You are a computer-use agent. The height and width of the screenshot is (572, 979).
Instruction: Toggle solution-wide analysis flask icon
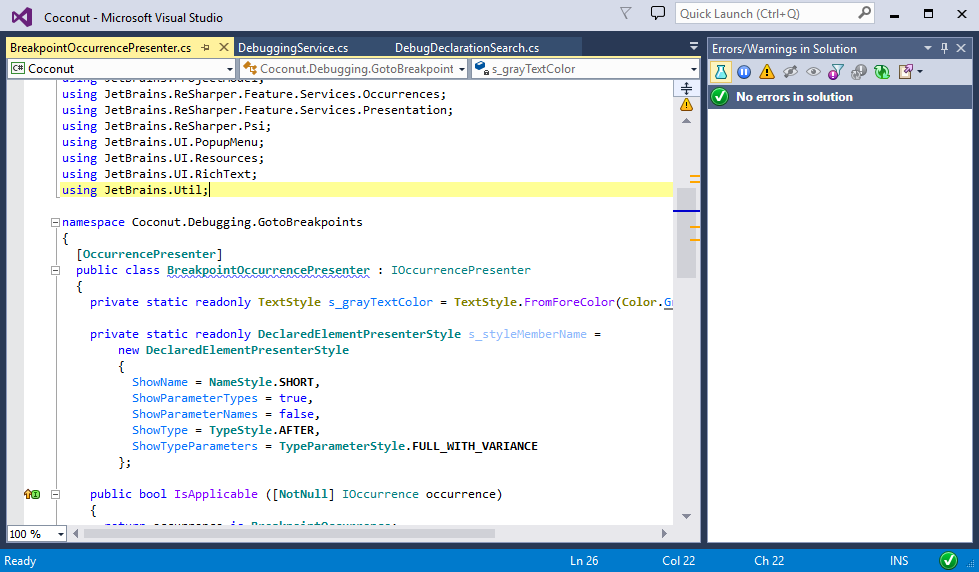pos(721,72)
